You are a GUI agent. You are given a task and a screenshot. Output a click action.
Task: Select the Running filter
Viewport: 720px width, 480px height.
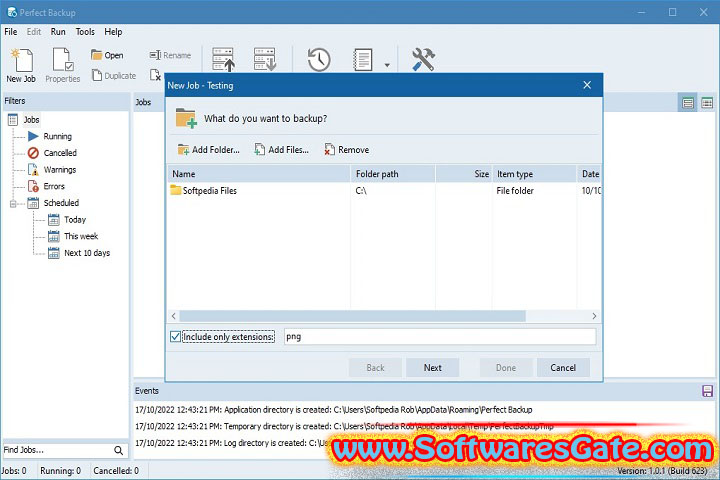pos(57,136)
